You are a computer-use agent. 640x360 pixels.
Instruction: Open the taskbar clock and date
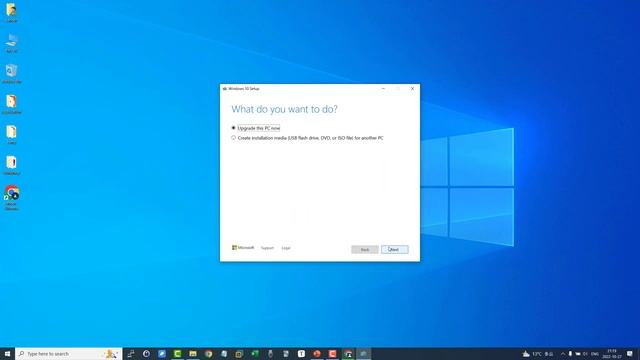pyautogui.click(x=612, y=353)
